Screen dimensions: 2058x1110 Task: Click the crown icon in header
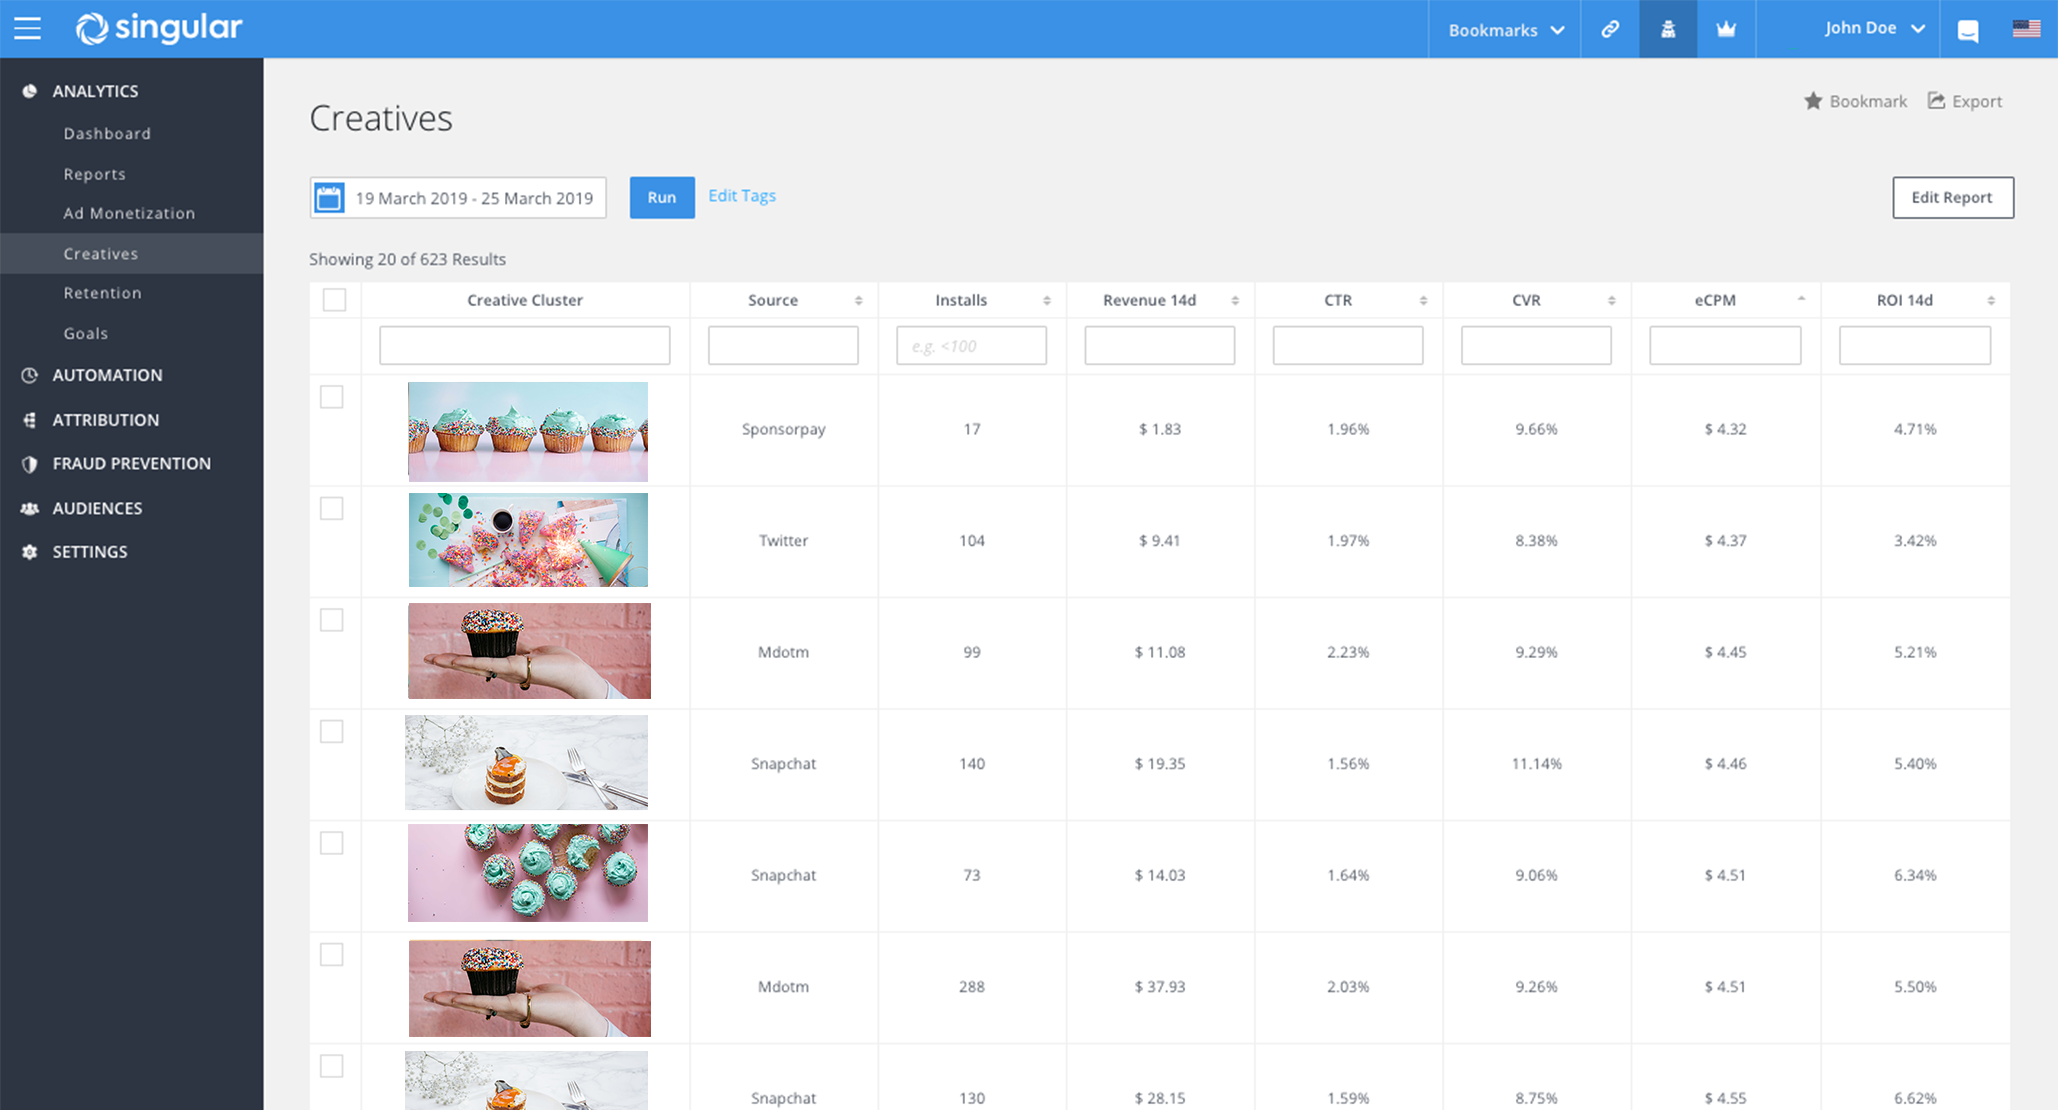[x=1726, y=29]
